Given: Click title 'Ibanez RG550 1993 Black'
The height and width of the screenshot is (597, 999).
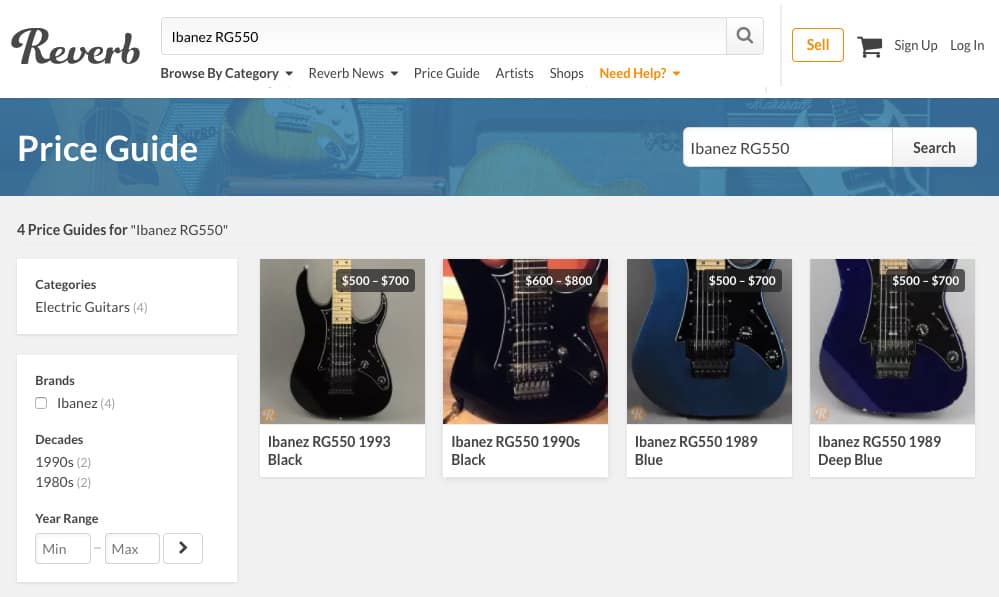Looking at the screenshot, I should (329, 450).
